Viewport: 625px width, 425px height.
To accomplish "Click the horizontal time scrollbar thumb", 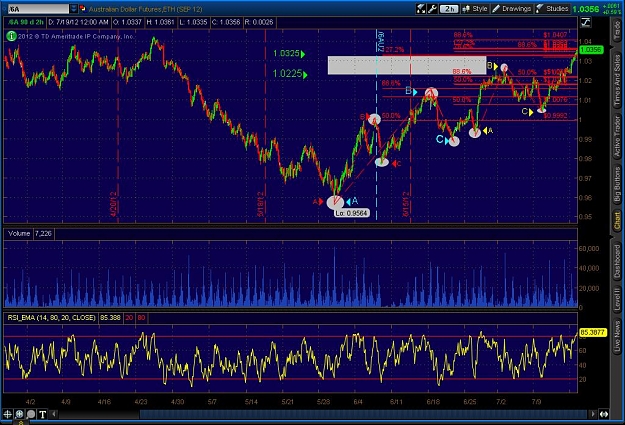I will tap(363, 414).
